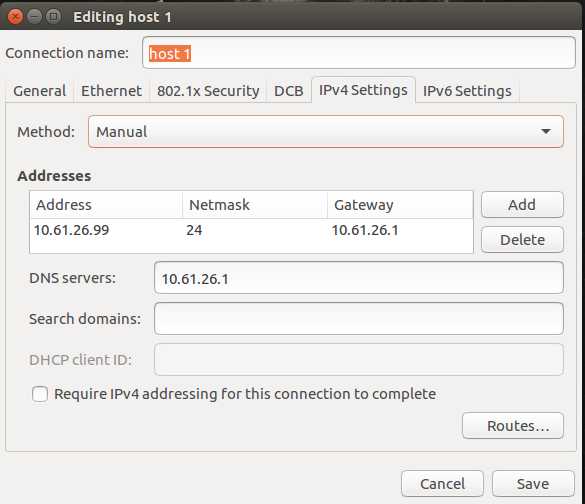Image resolution: width=585 pixels, height=504 pixels.
Task: Save the connection settings
Action: [x=533, y=484]
